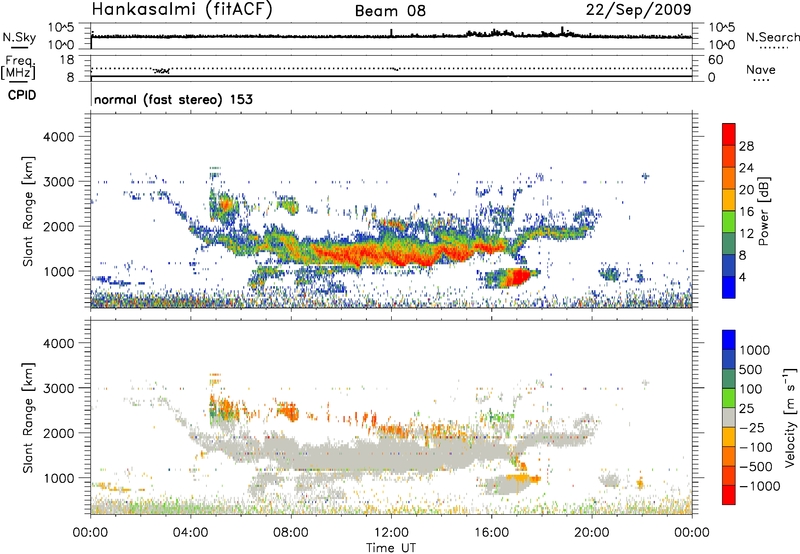Click the 'Time UT' axis label

click(x=391, y=548)
